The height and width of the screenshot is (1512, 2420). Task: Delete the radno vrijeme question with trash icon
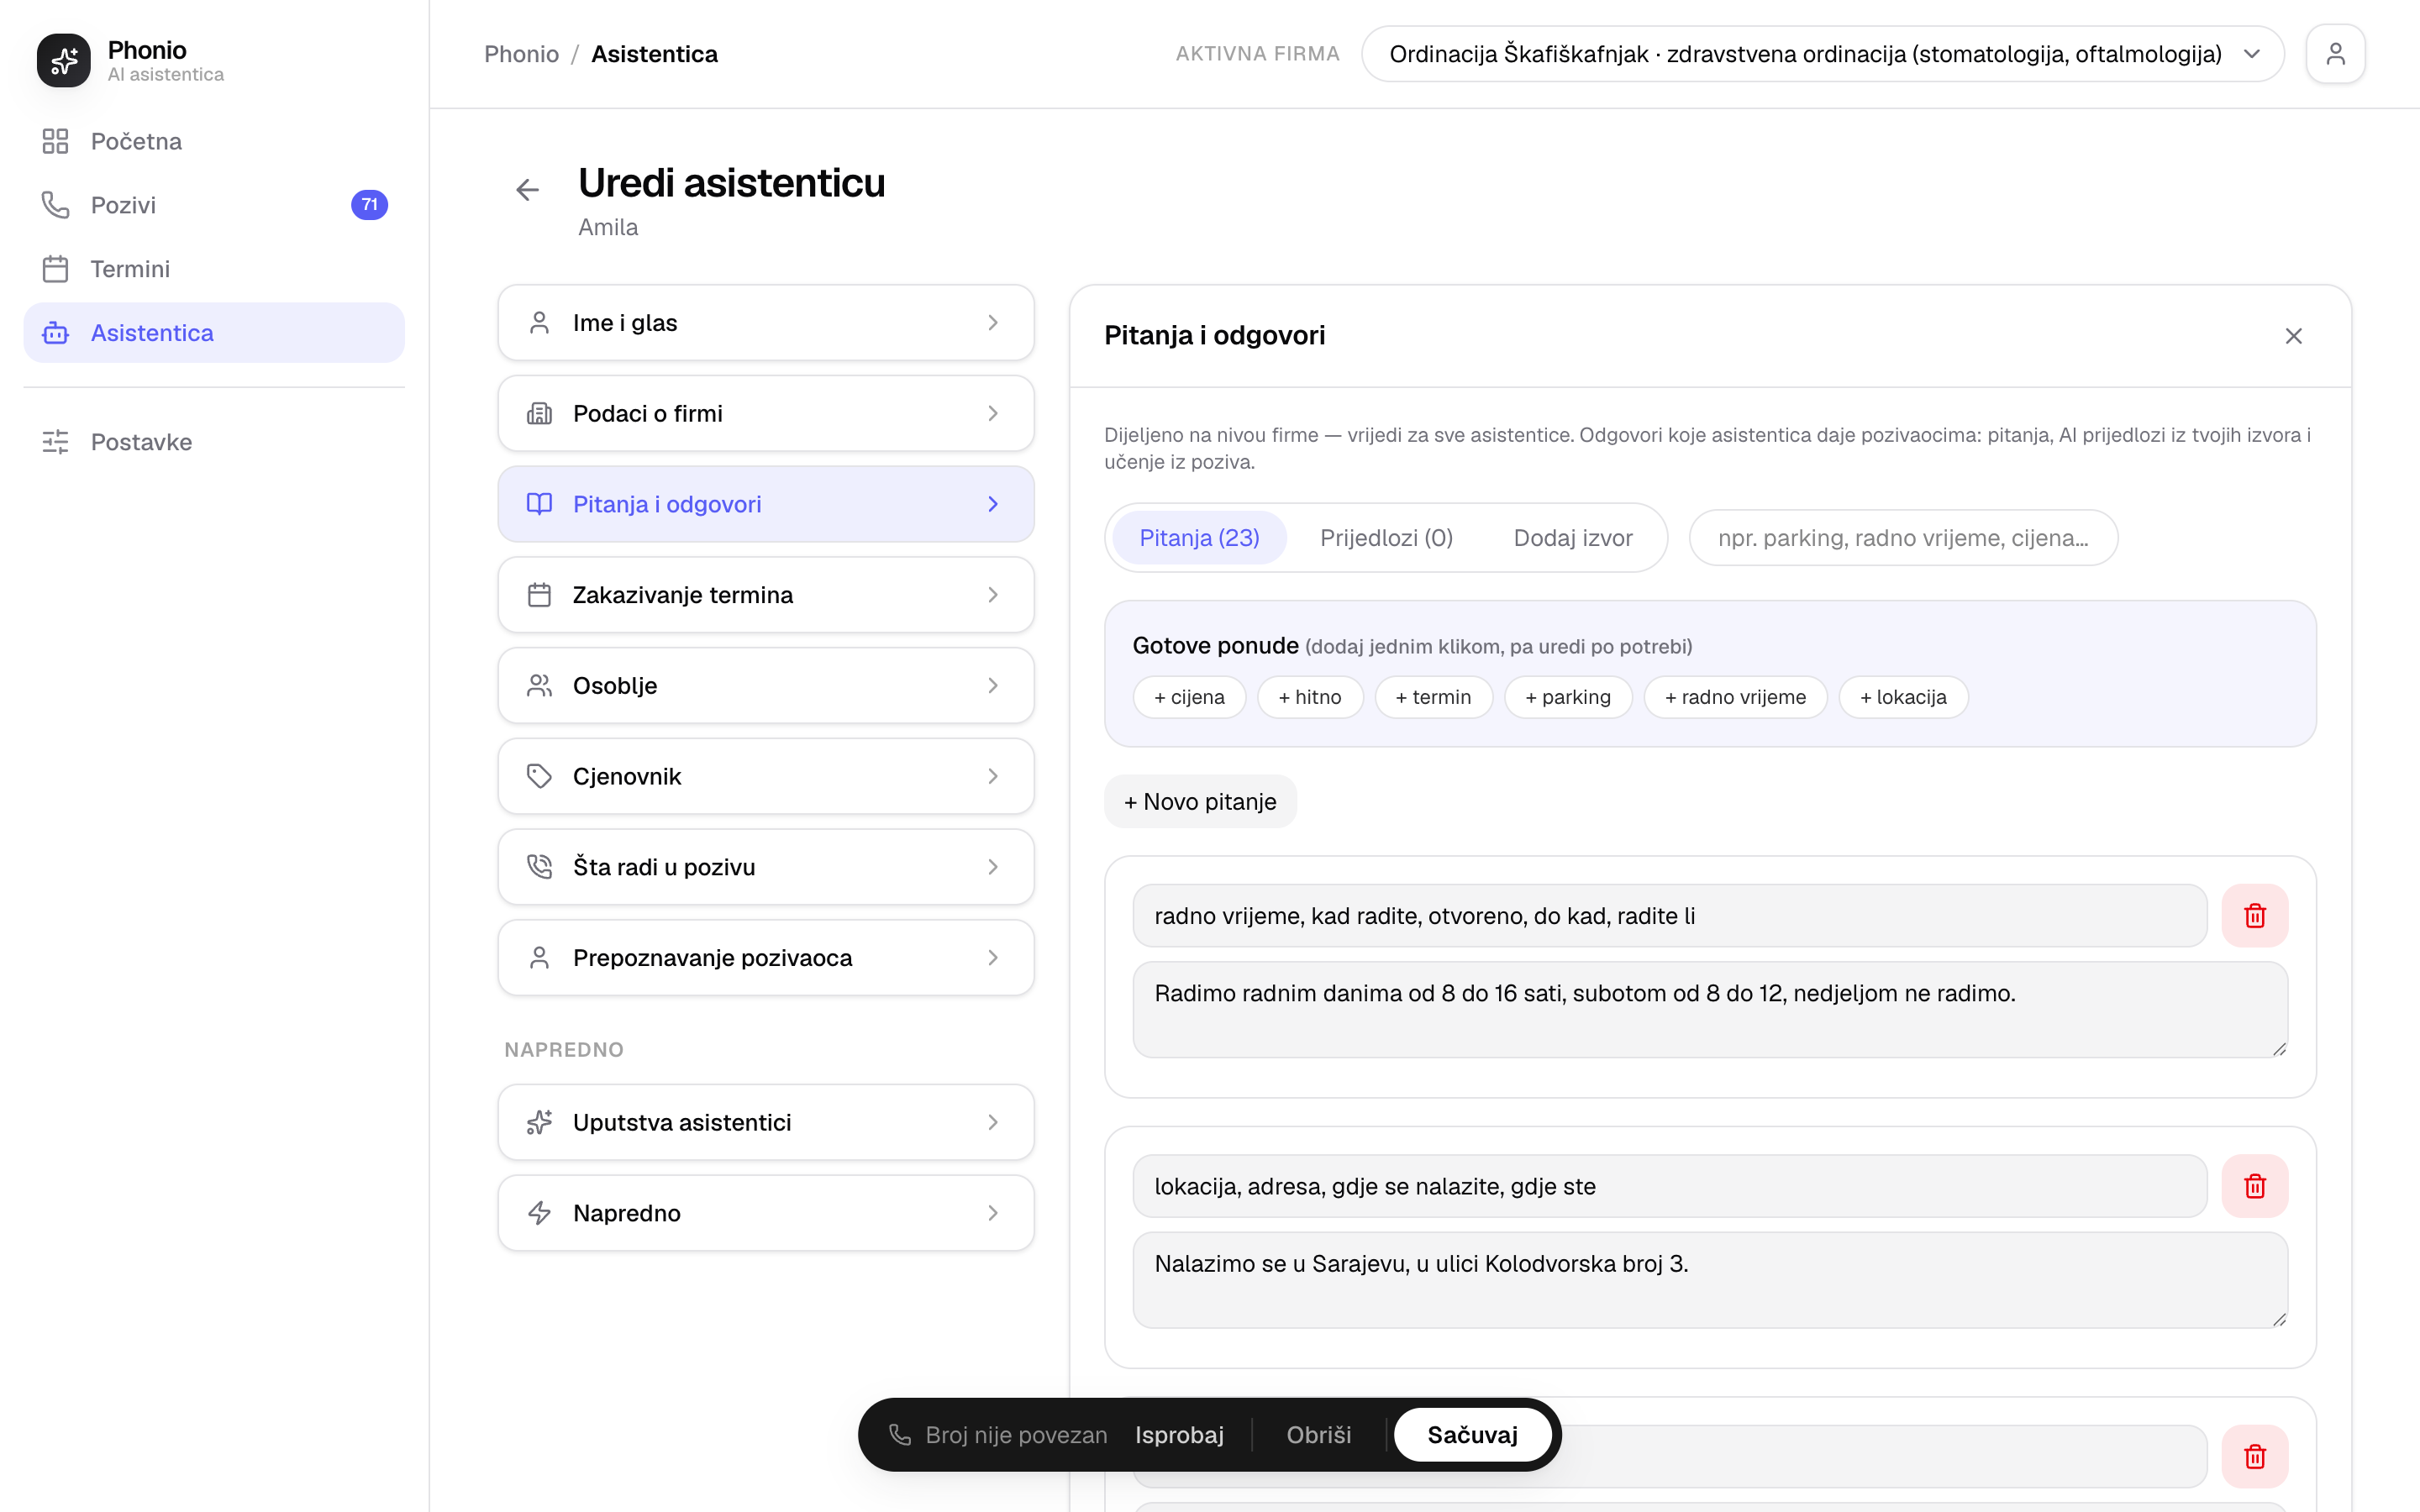[2255, 916]
